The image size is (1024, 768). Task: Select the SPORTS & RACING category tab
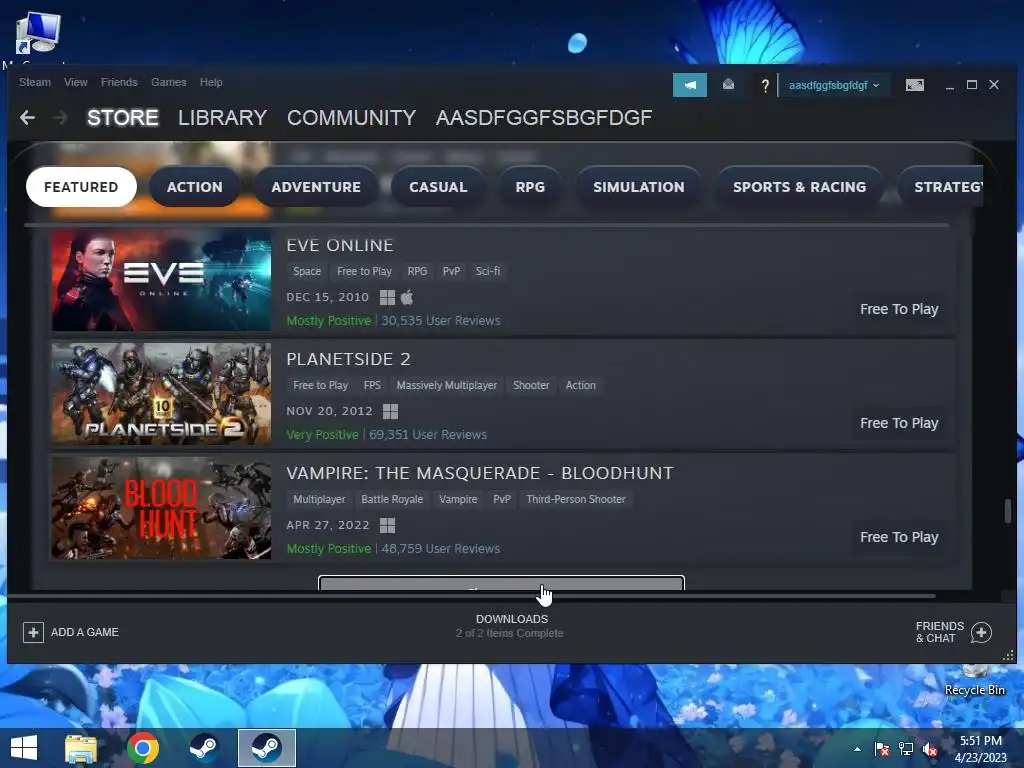coord(799,187)
